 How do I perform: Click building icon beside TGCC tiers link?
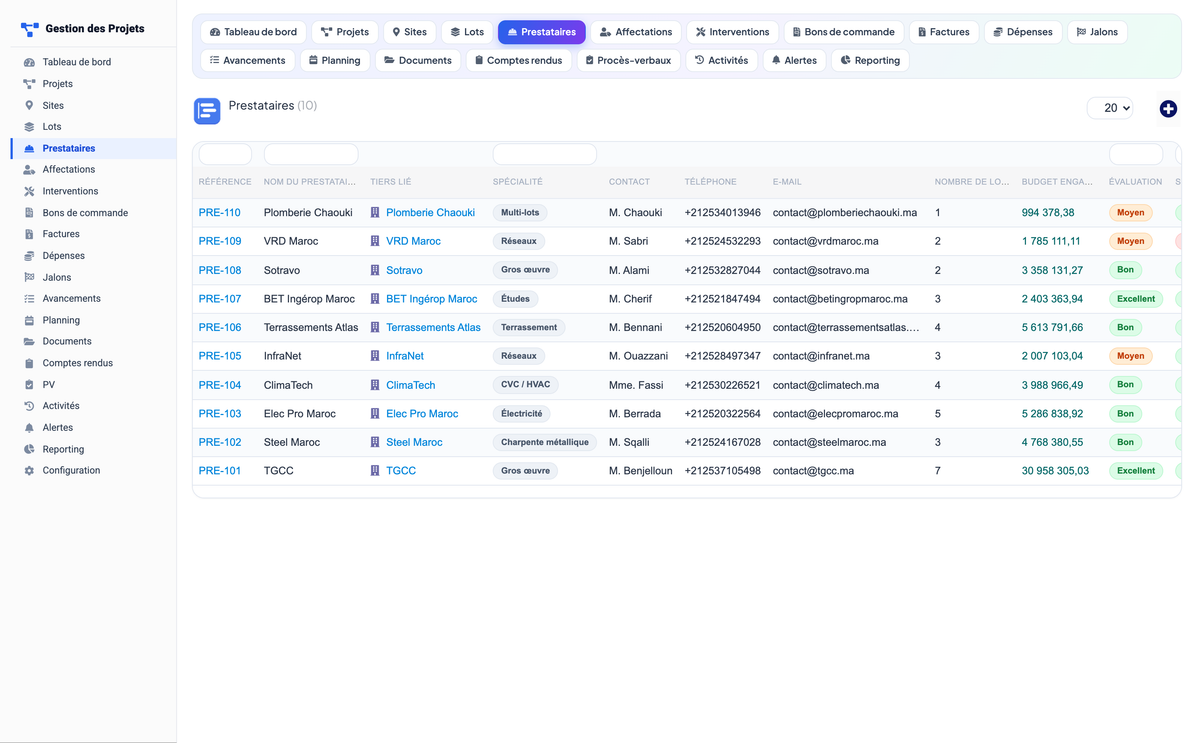coord(375,471)
